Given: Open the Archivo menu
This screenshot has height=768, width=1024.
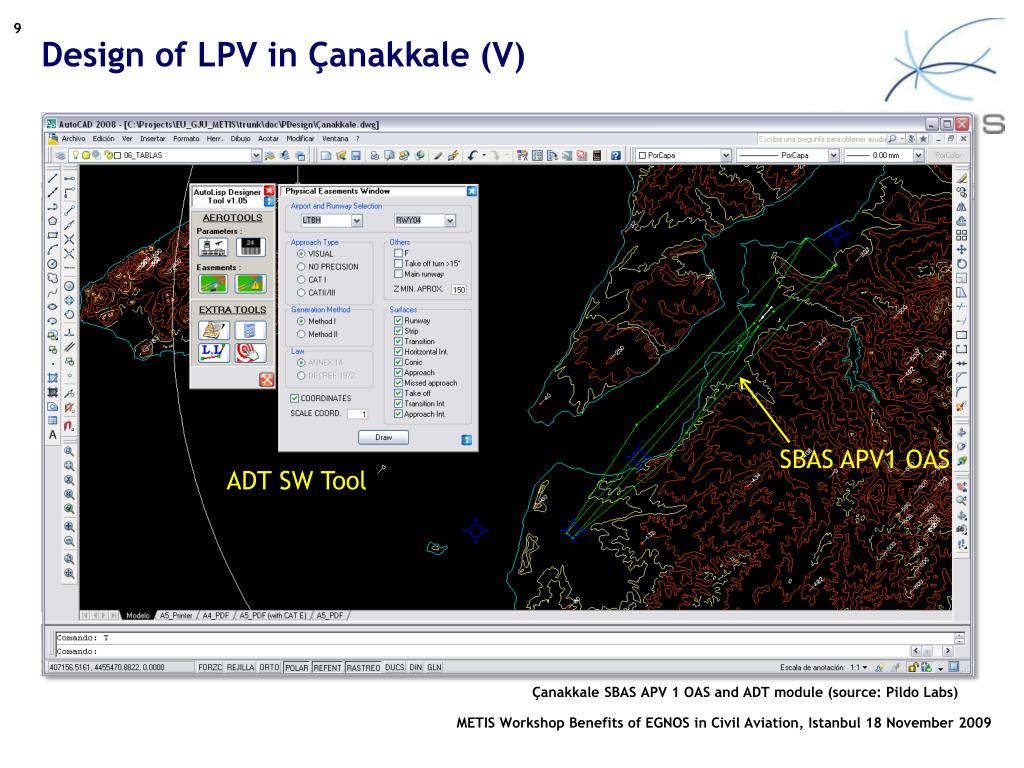Looking at the screenshot, I should (73, 138).
